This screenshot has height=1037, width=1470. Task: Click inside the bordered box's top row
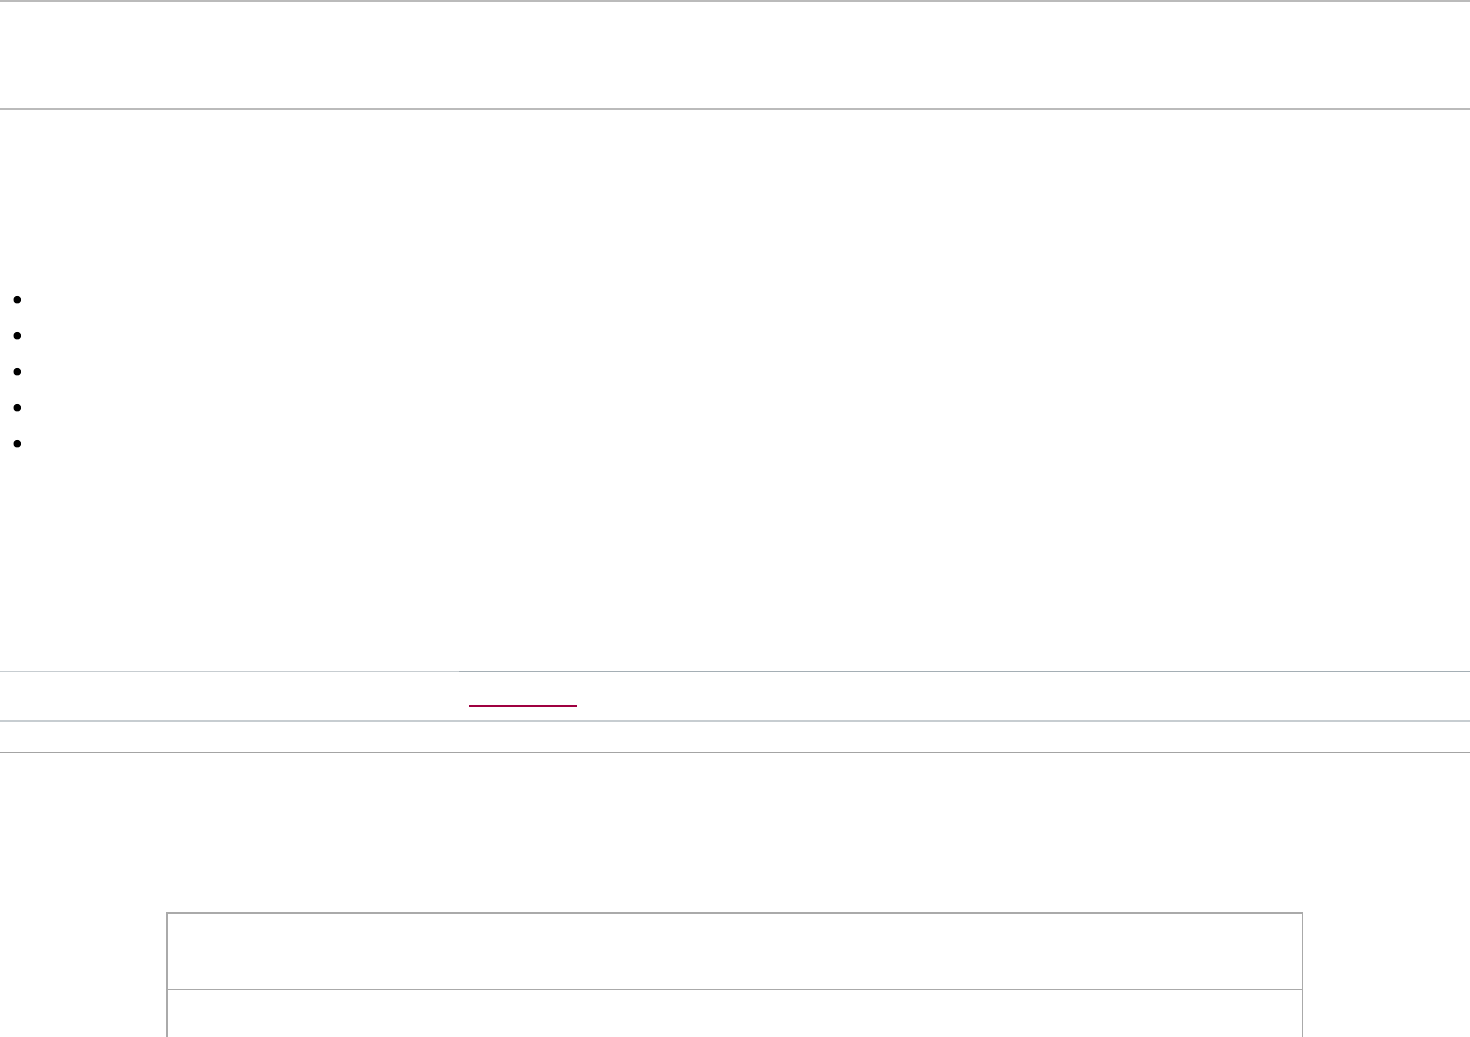pyautogui.click(x=734, y=951)
